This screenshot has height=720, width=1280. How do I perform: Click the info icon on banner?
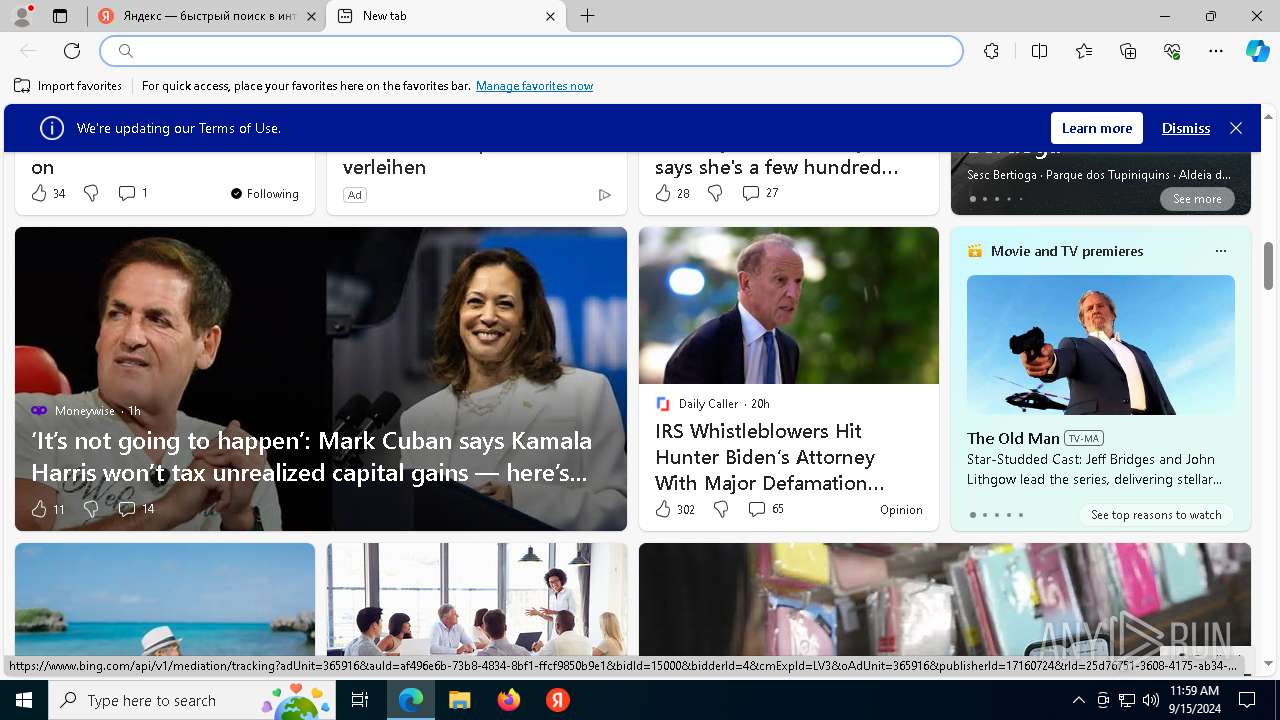[x=52, y=128]
